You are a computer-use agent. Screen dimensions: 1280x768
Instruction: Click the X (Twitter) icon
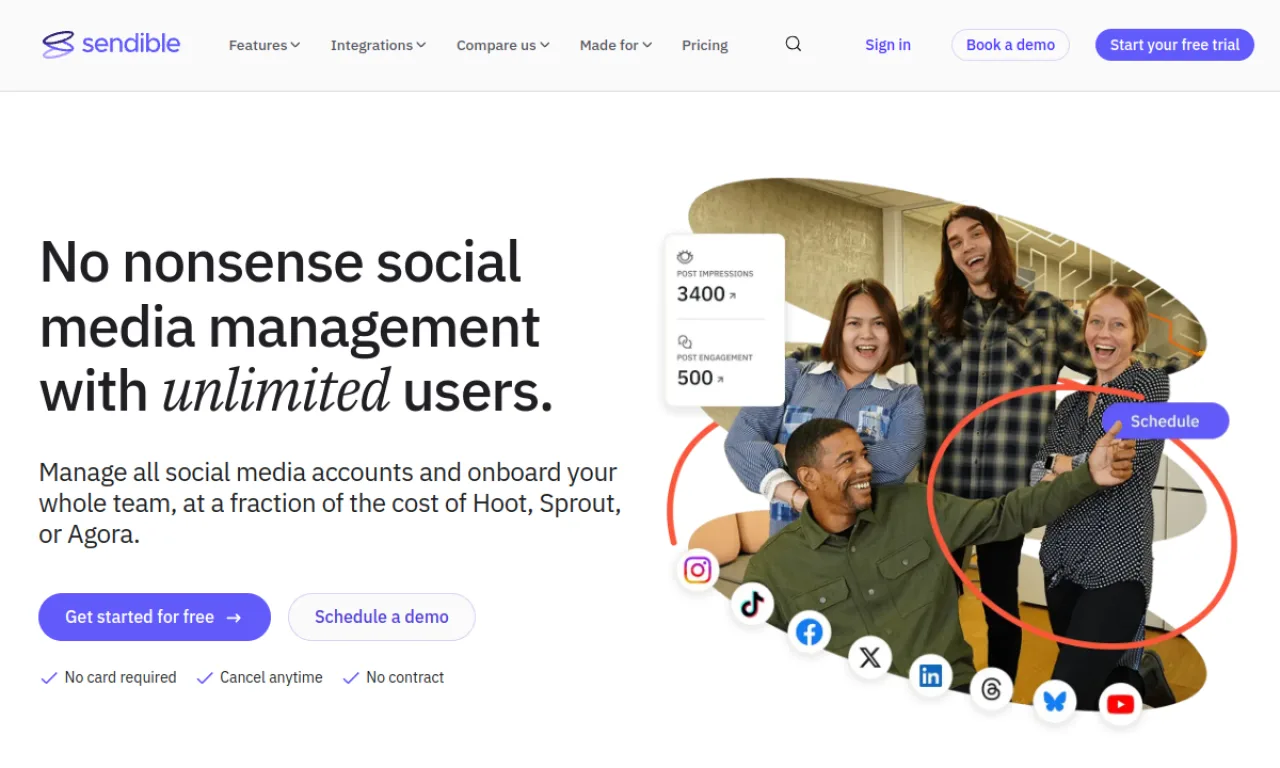(870, 657)
